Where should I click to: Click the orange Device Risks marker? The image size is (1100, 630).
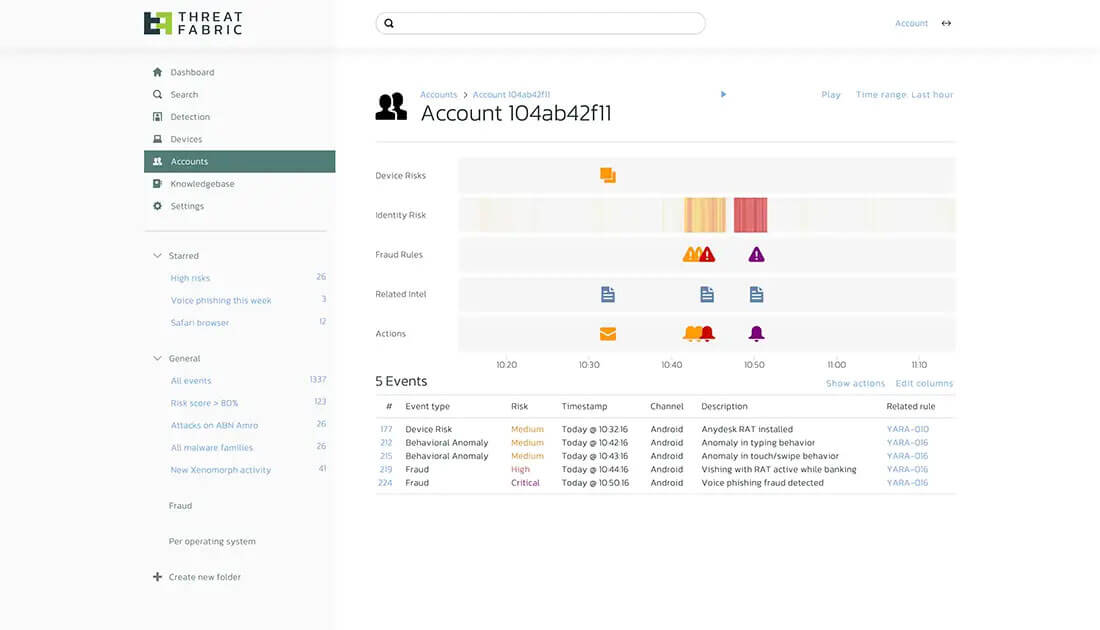pos(608,175)
